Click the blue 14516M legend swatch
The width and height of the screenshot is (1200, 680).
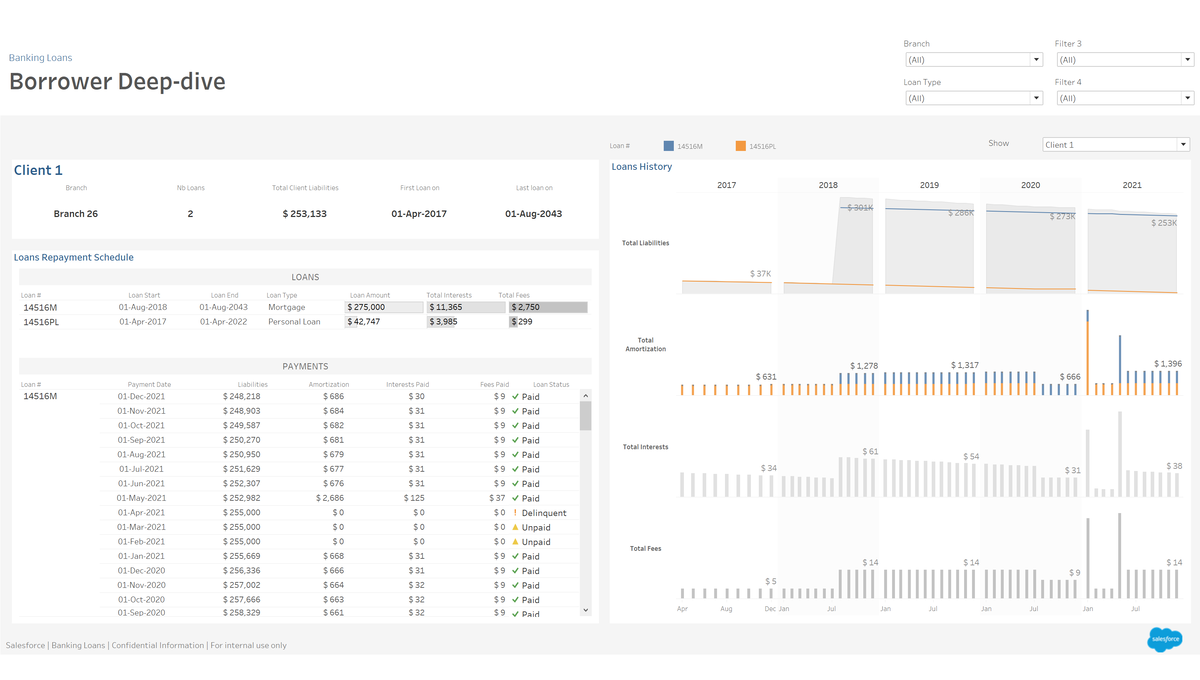pos(669,146)
